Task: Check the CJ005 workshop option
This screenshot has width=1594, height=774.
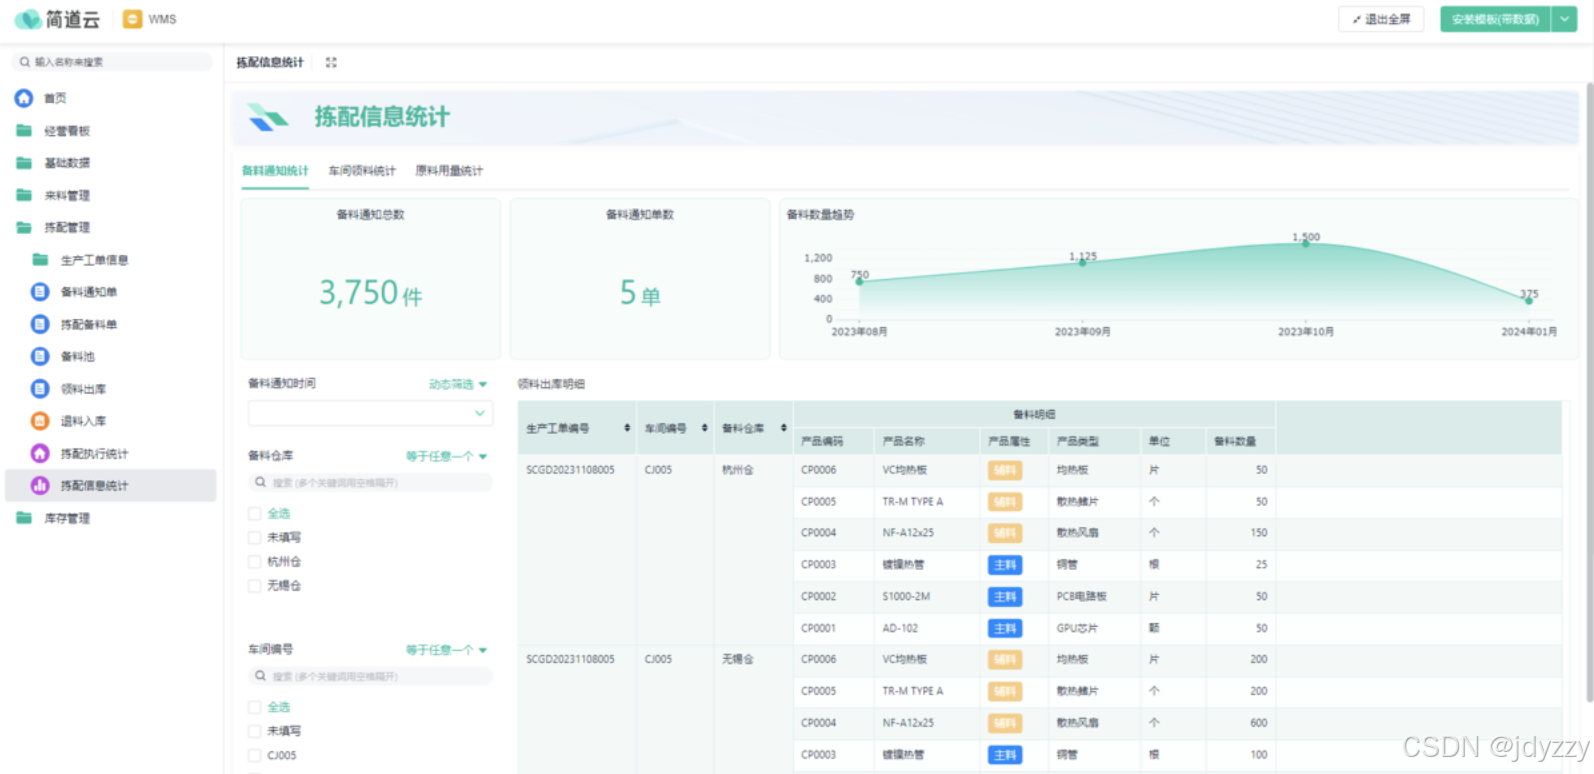Action: 254,755
